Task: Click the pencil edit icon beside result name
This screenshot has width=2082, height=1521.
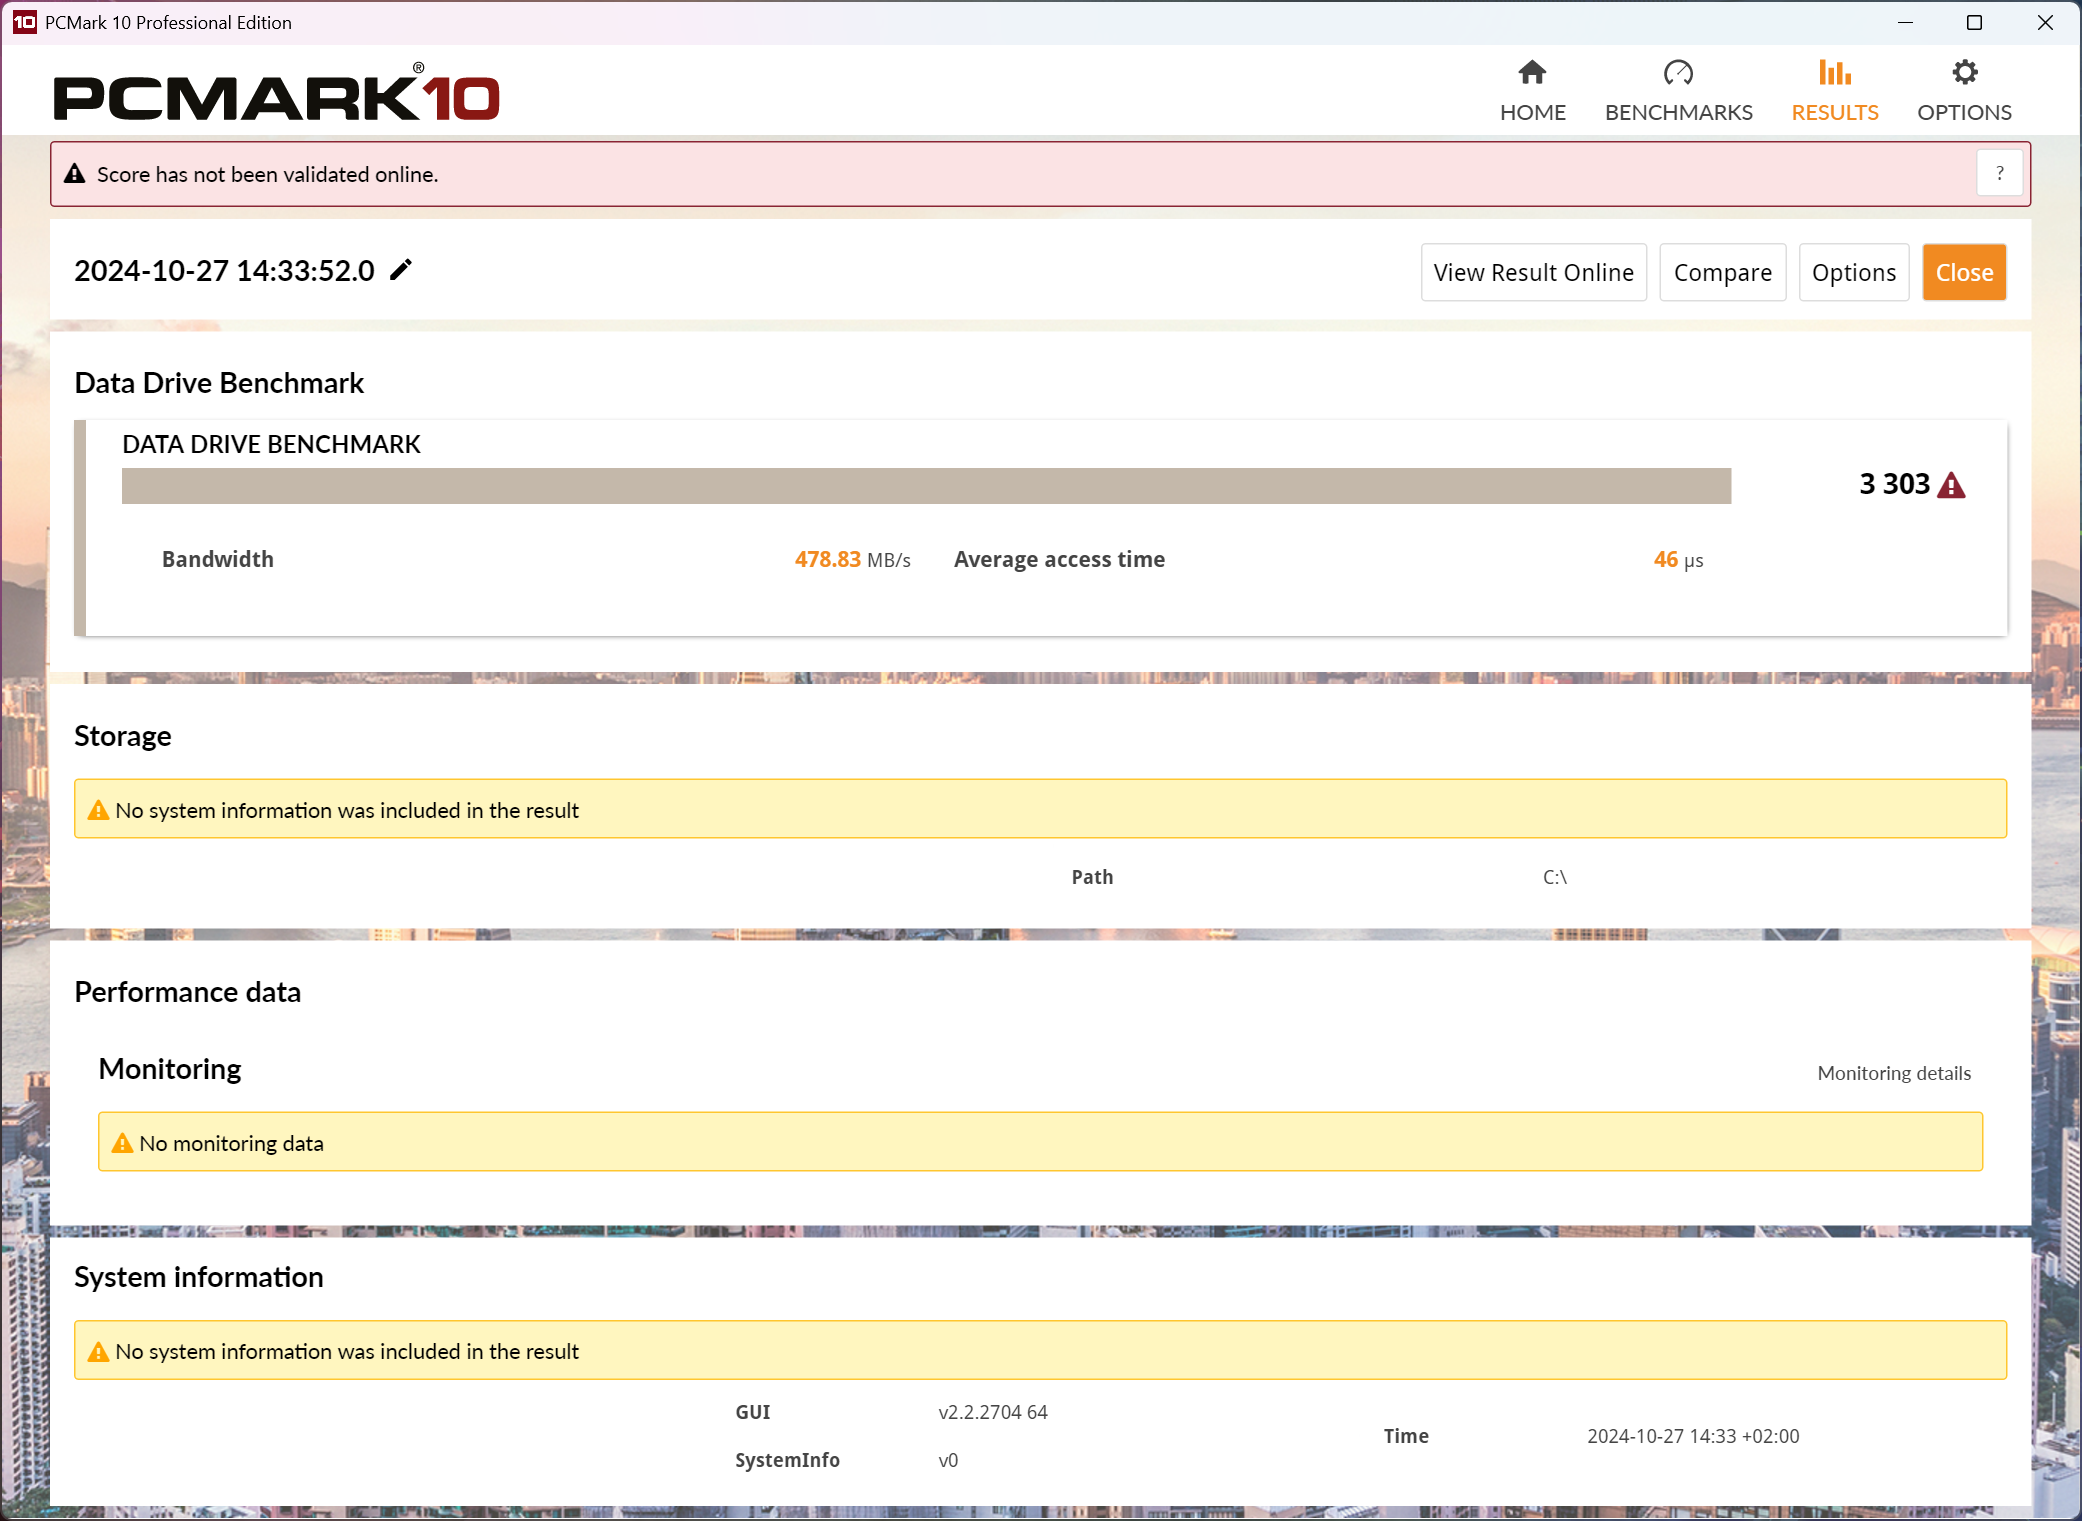Action: click(x=401, y=270)
